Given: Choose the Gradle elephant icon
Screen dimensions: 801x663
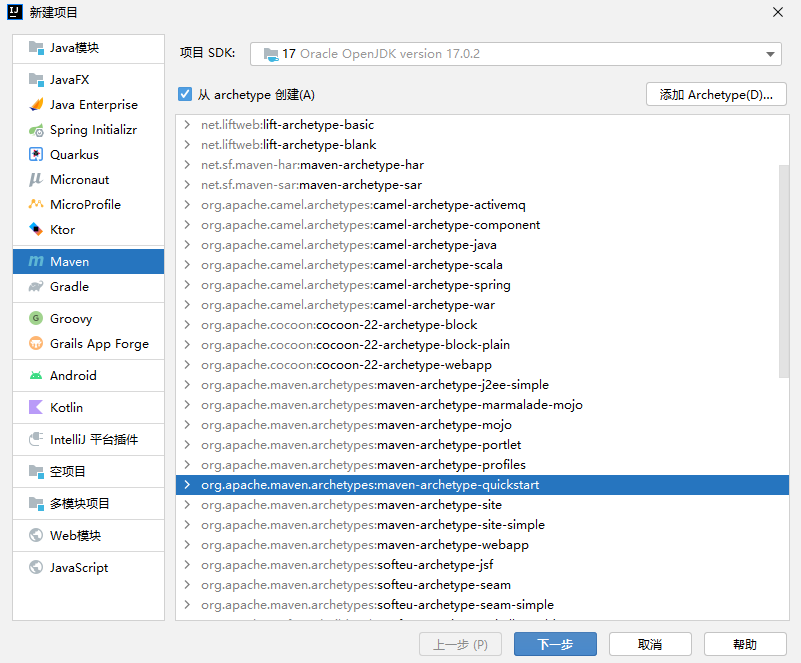Looking at the screenshot, I should 36,287.
